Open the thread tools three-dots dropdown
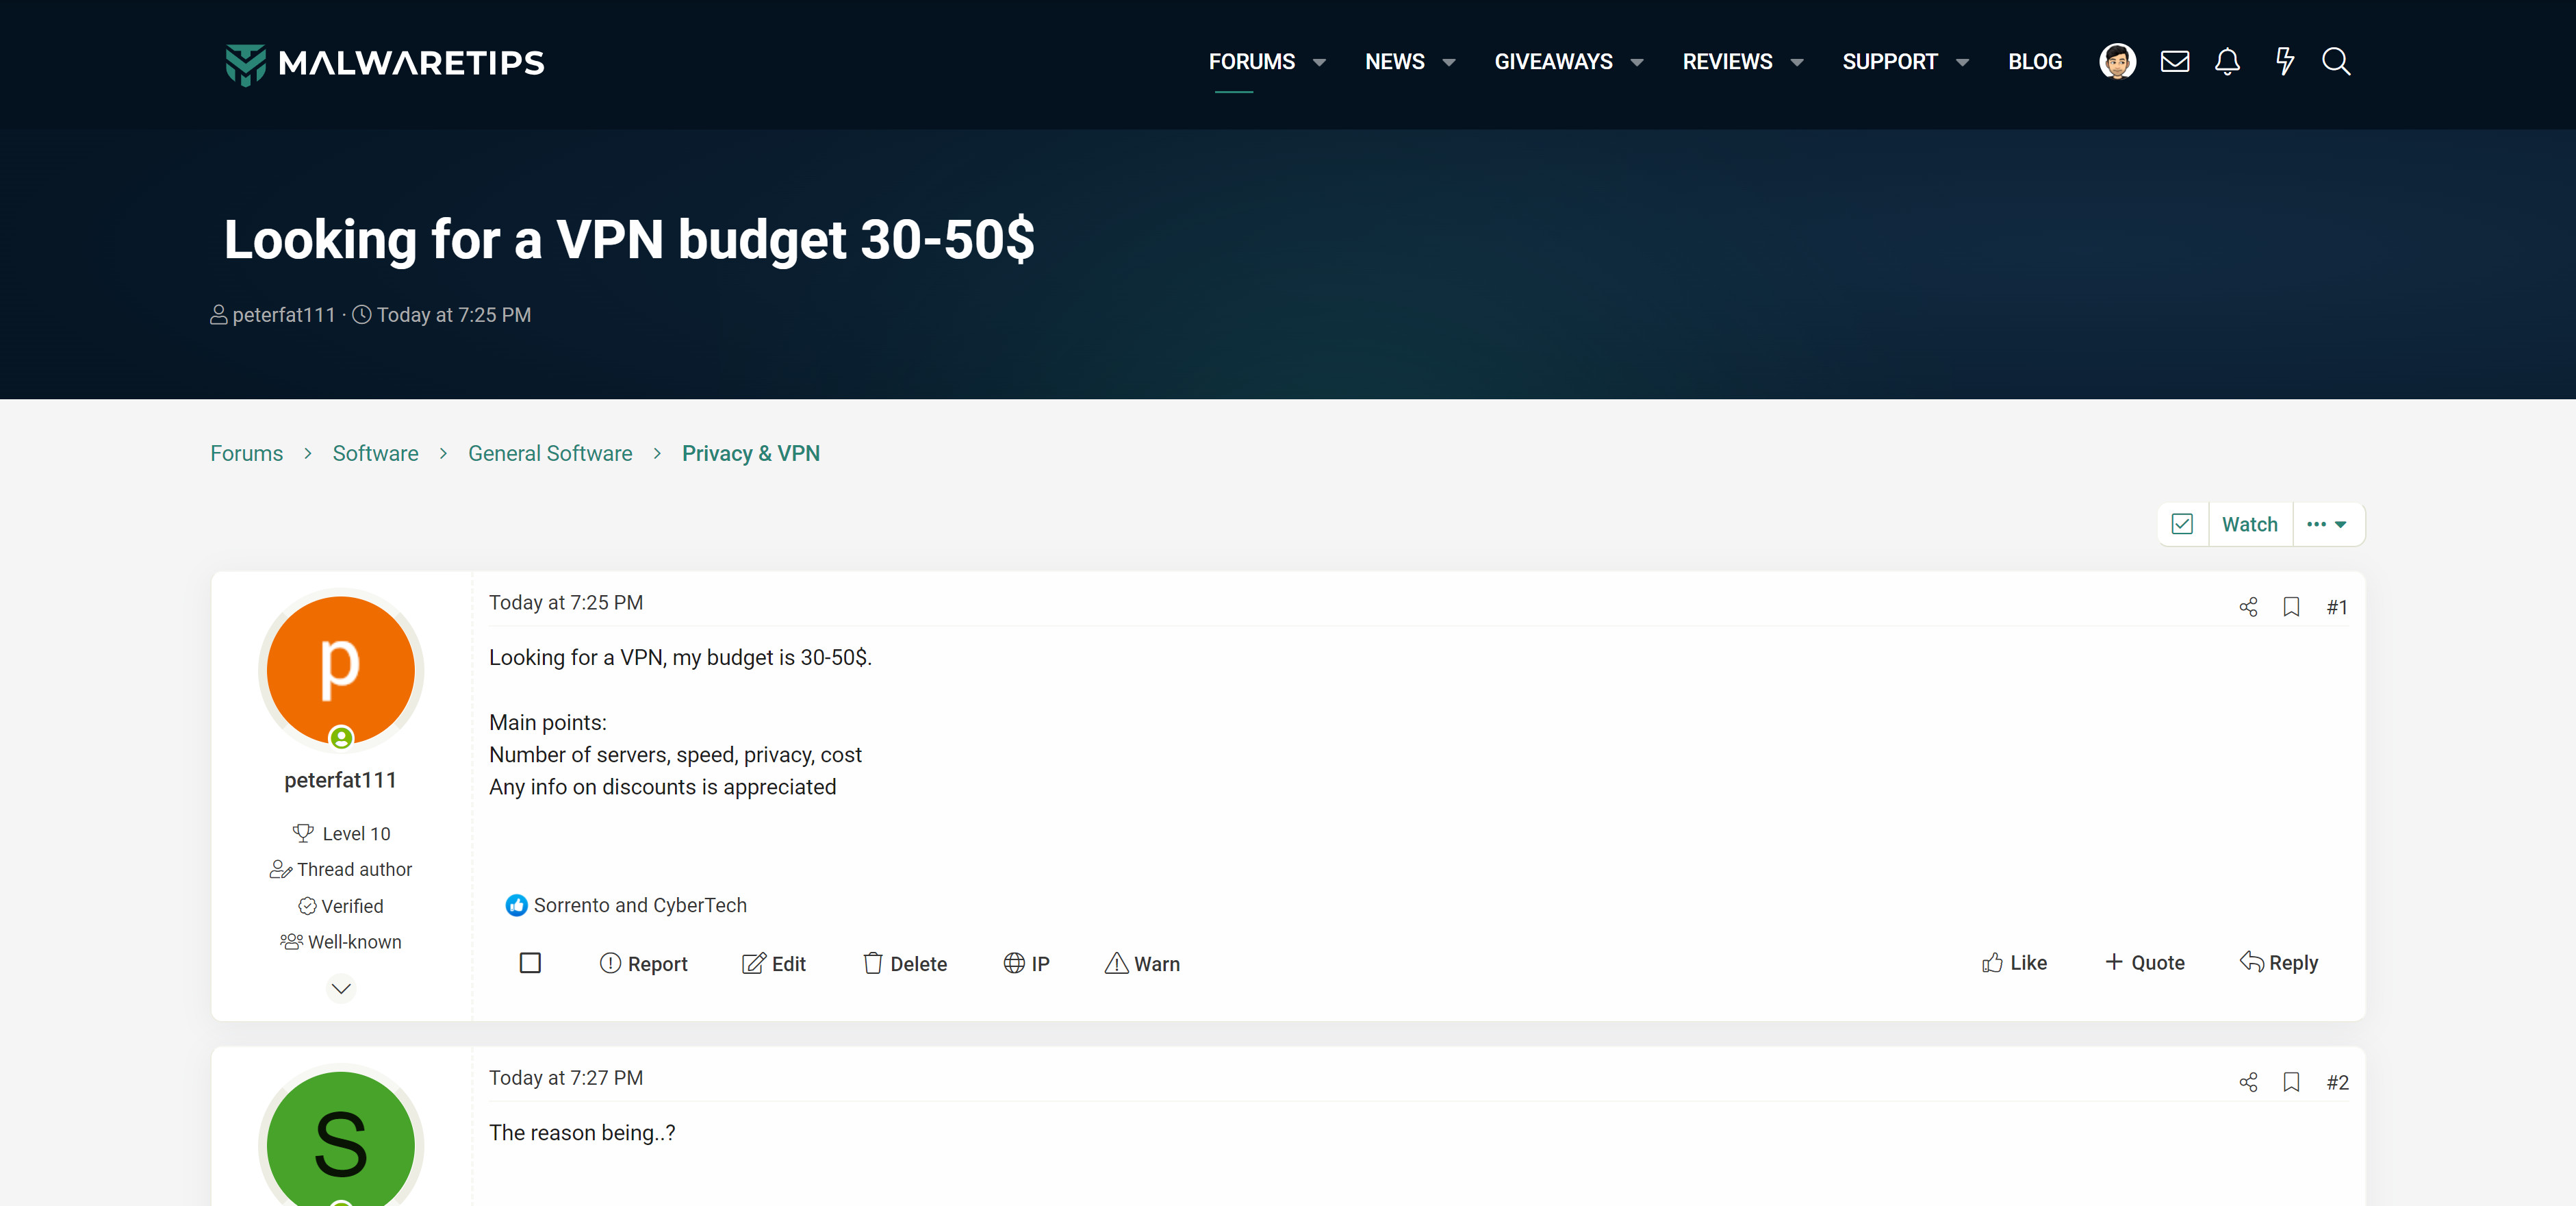Viewport: 2576px width, 1206px height. [x=2326, y=524]
